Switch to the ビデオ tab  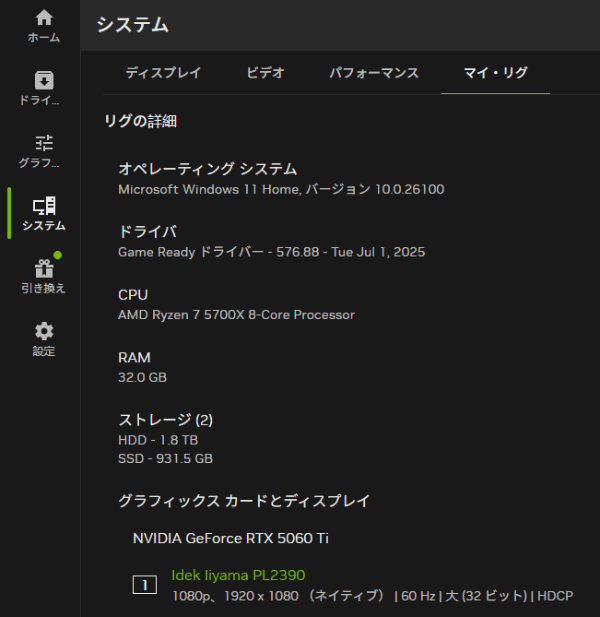pos(265,73)
